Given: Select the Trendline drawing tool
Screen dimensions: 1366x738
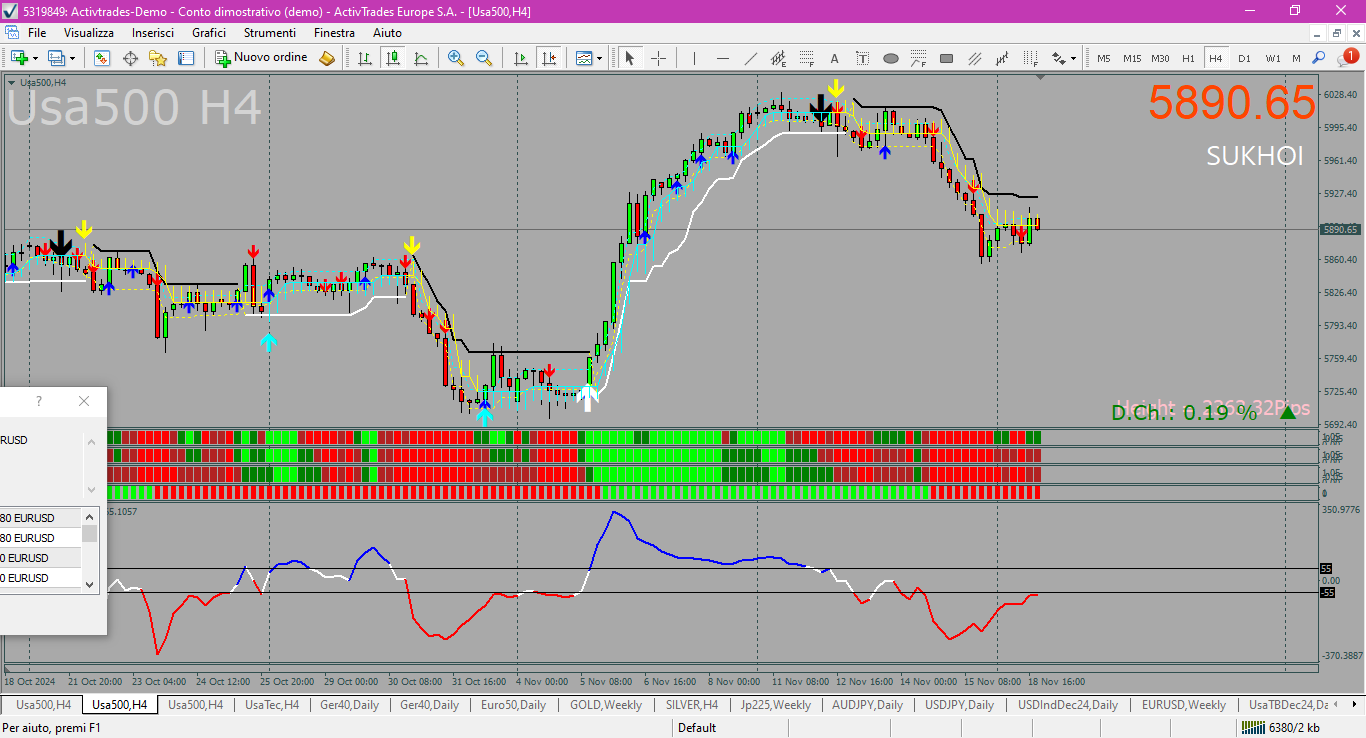Looking at the screenshot, I should pyautogui.click(x=750, y=58).
